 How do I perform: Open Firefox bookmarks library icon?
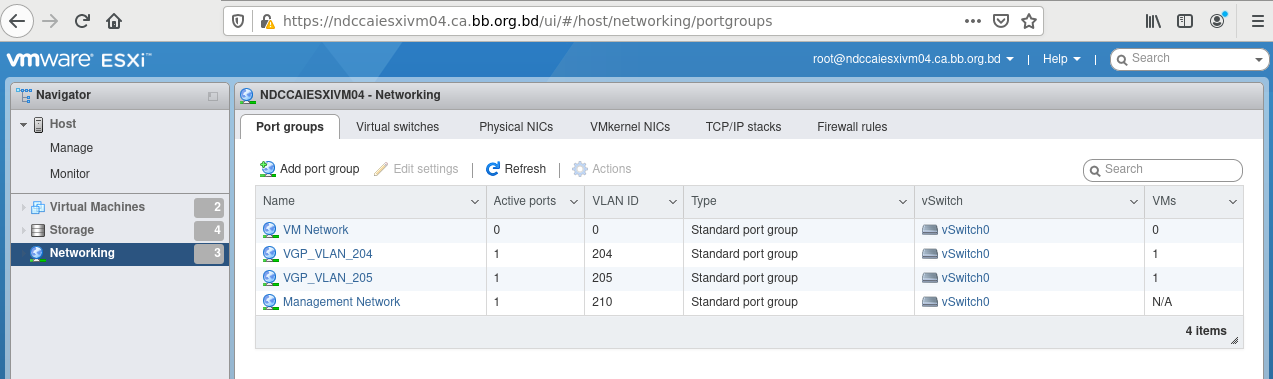1153,20
